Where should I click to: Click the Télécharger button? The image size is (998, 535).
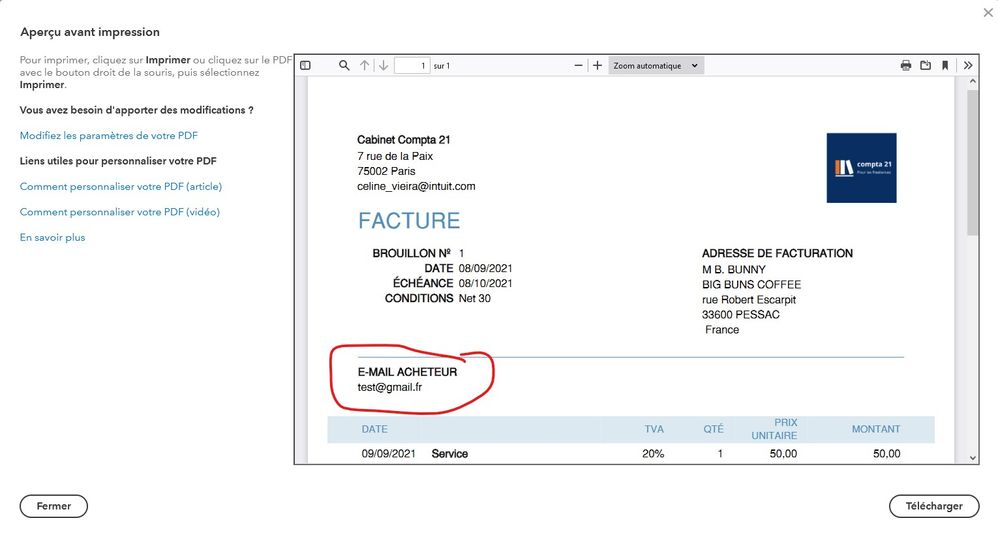click(x=934, y=506)
